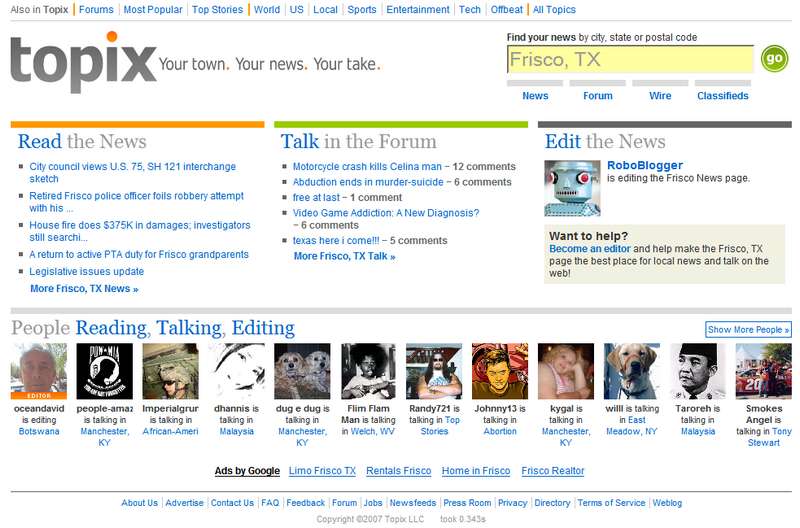
Task: Click the Frisco Realtor ad
Action: [x=553, y=471]
